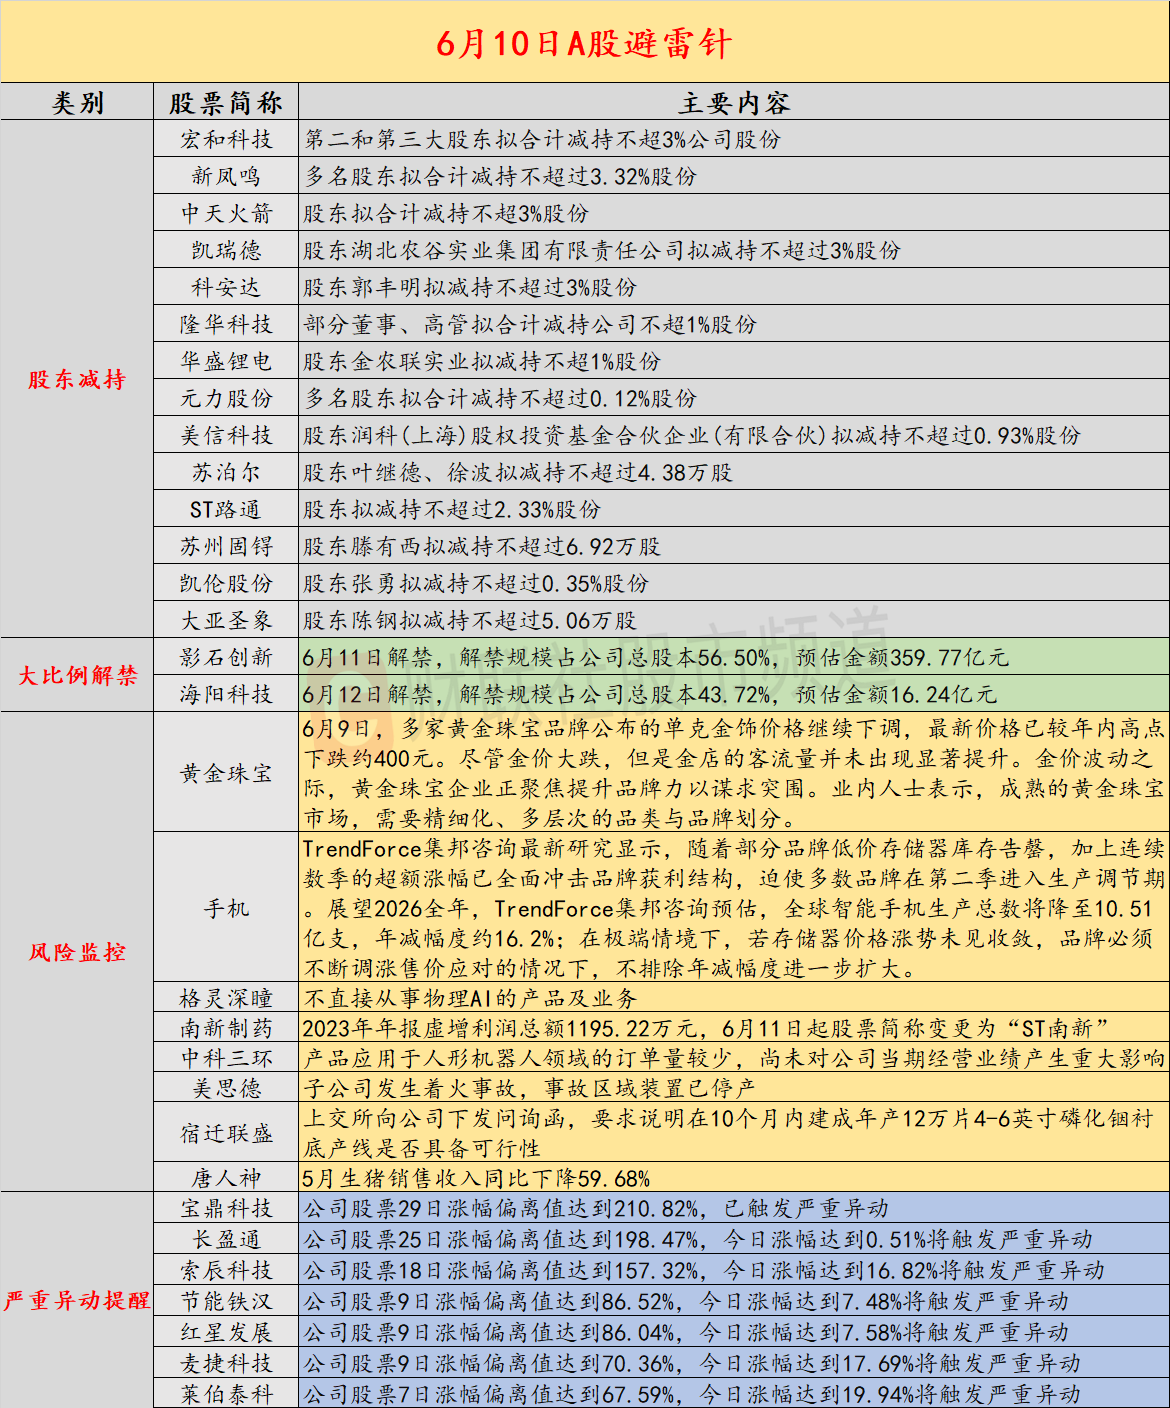Select stock name 科安达
Viewport: 1170px width, 1408px height.
pyautogui.click(x=226, y=288)
